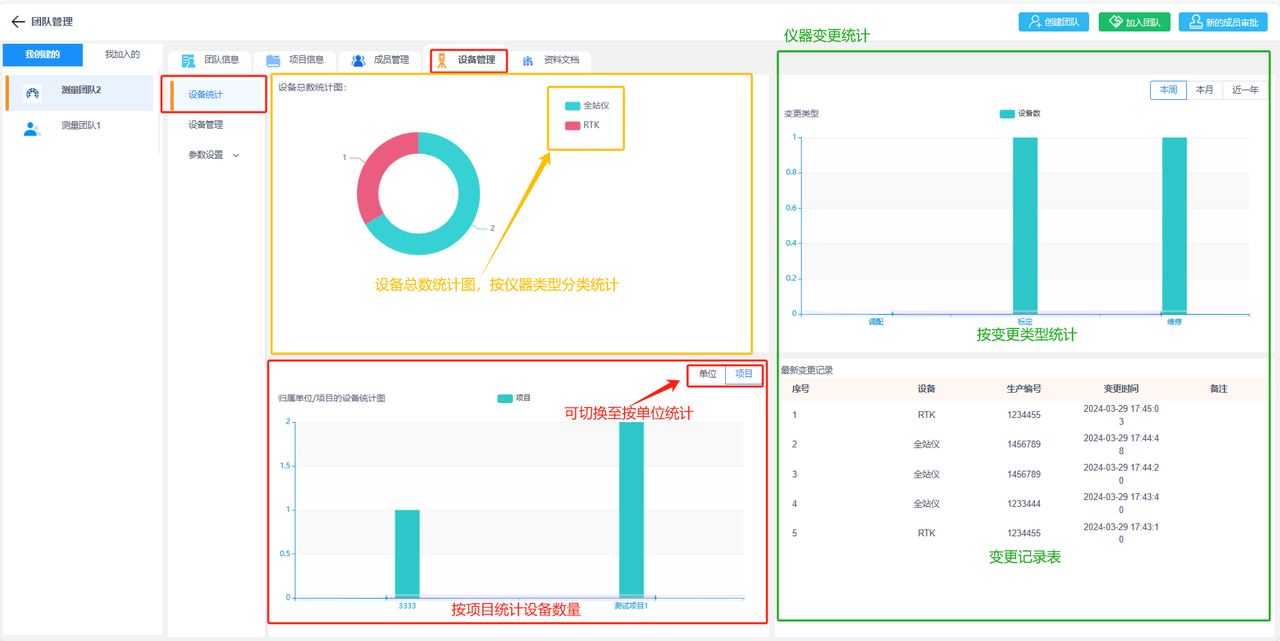This screenshot has width=1280, height=641.
Task: Open 设备管理 in the left sidebar
Action: point(206,125)
